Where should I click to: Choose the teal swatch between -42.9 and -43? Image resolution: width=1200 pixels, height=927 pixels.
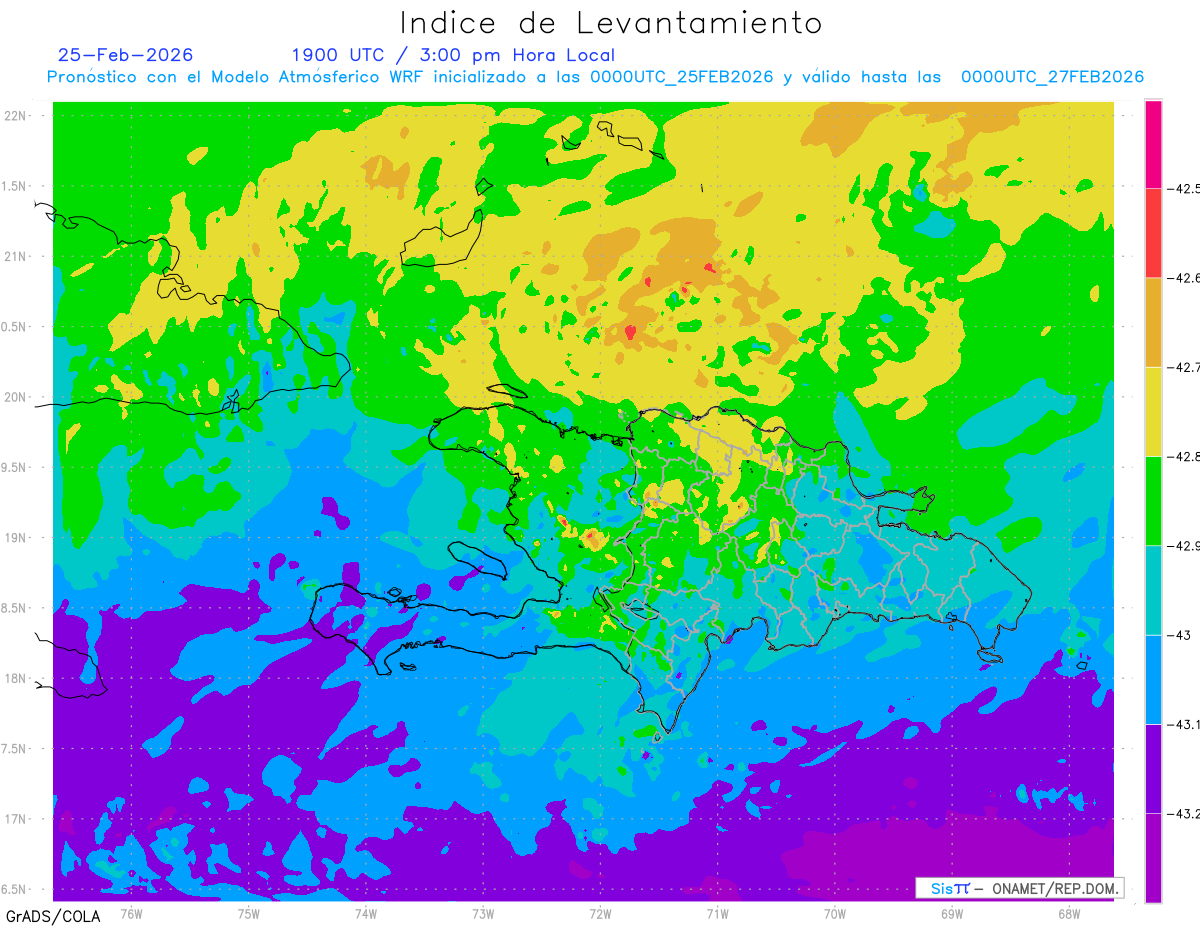tap(1153, 590)
